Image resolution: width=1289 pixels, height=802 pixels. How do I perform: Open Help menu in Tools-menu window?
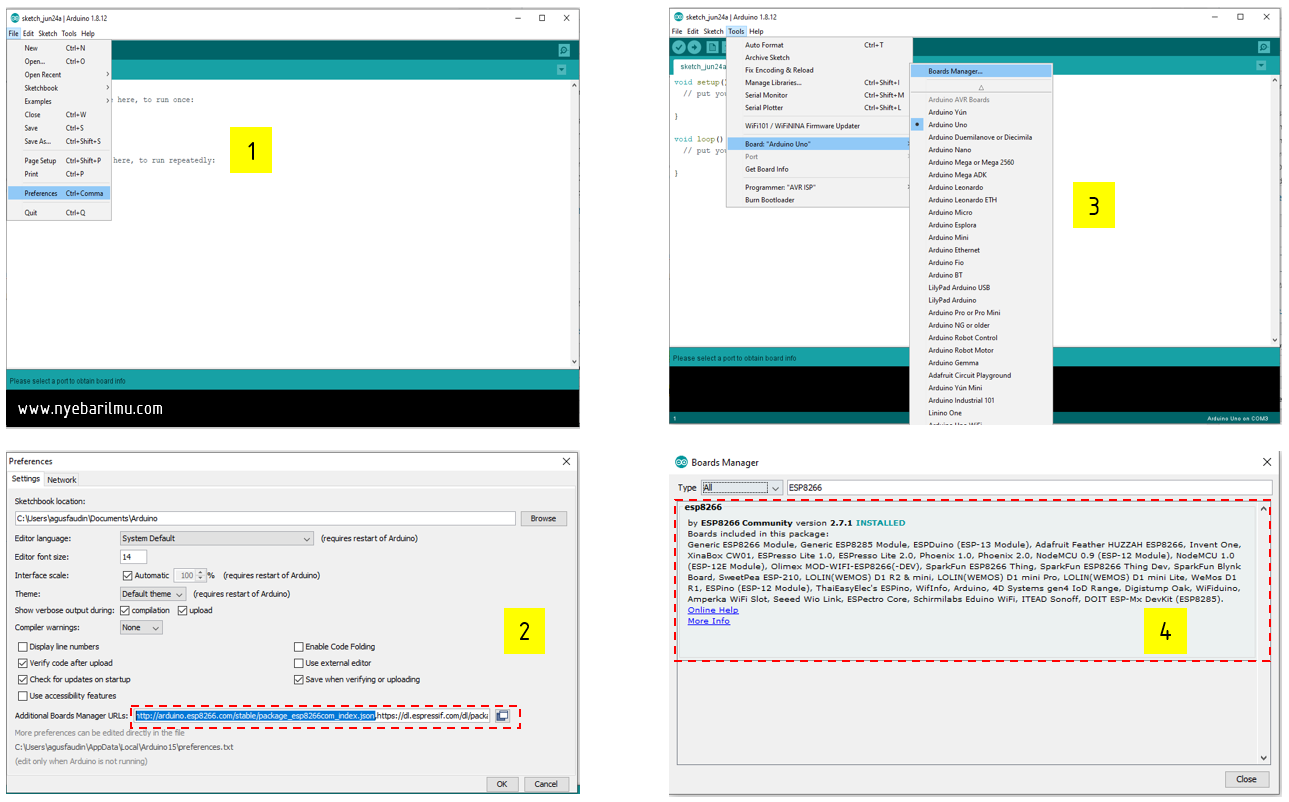pyautogui.click(x=756, y=31)
